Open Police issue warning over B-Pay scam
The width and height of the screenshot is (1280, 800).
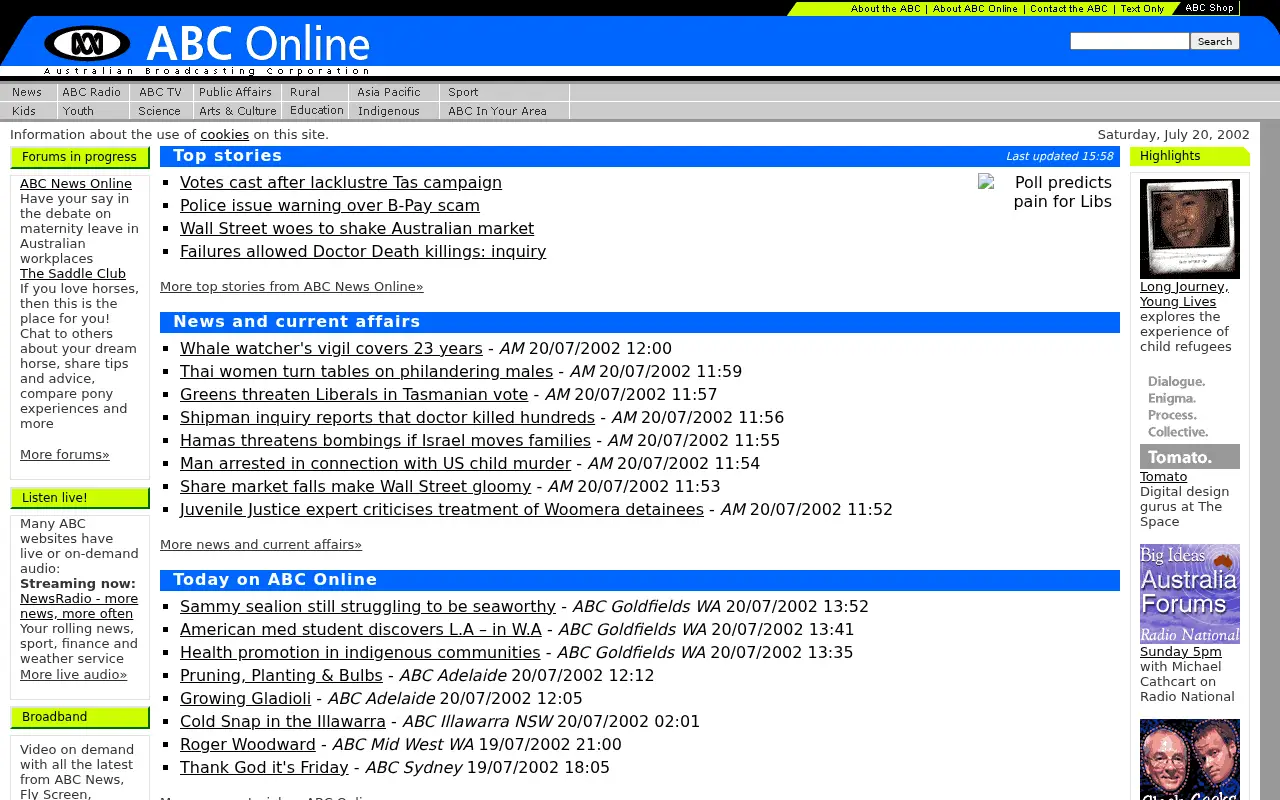coord(330,205)
